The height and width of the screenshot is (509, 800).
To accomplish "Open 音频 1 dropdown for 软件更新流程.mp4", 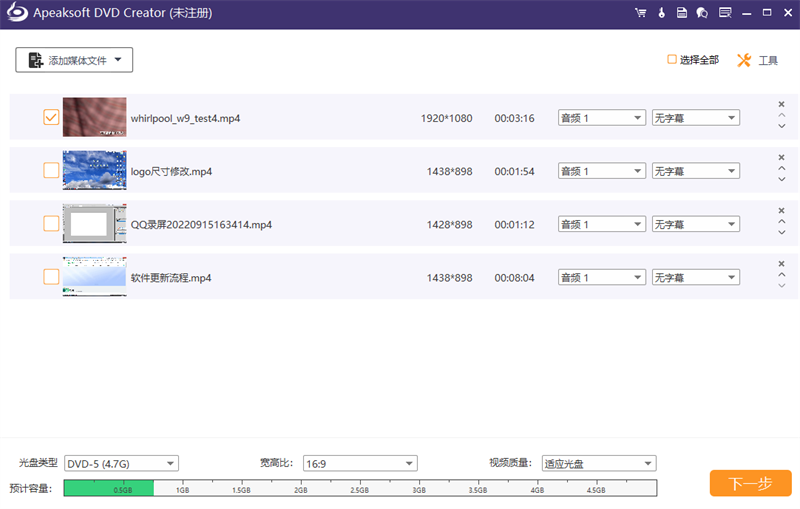I will 602,277.
